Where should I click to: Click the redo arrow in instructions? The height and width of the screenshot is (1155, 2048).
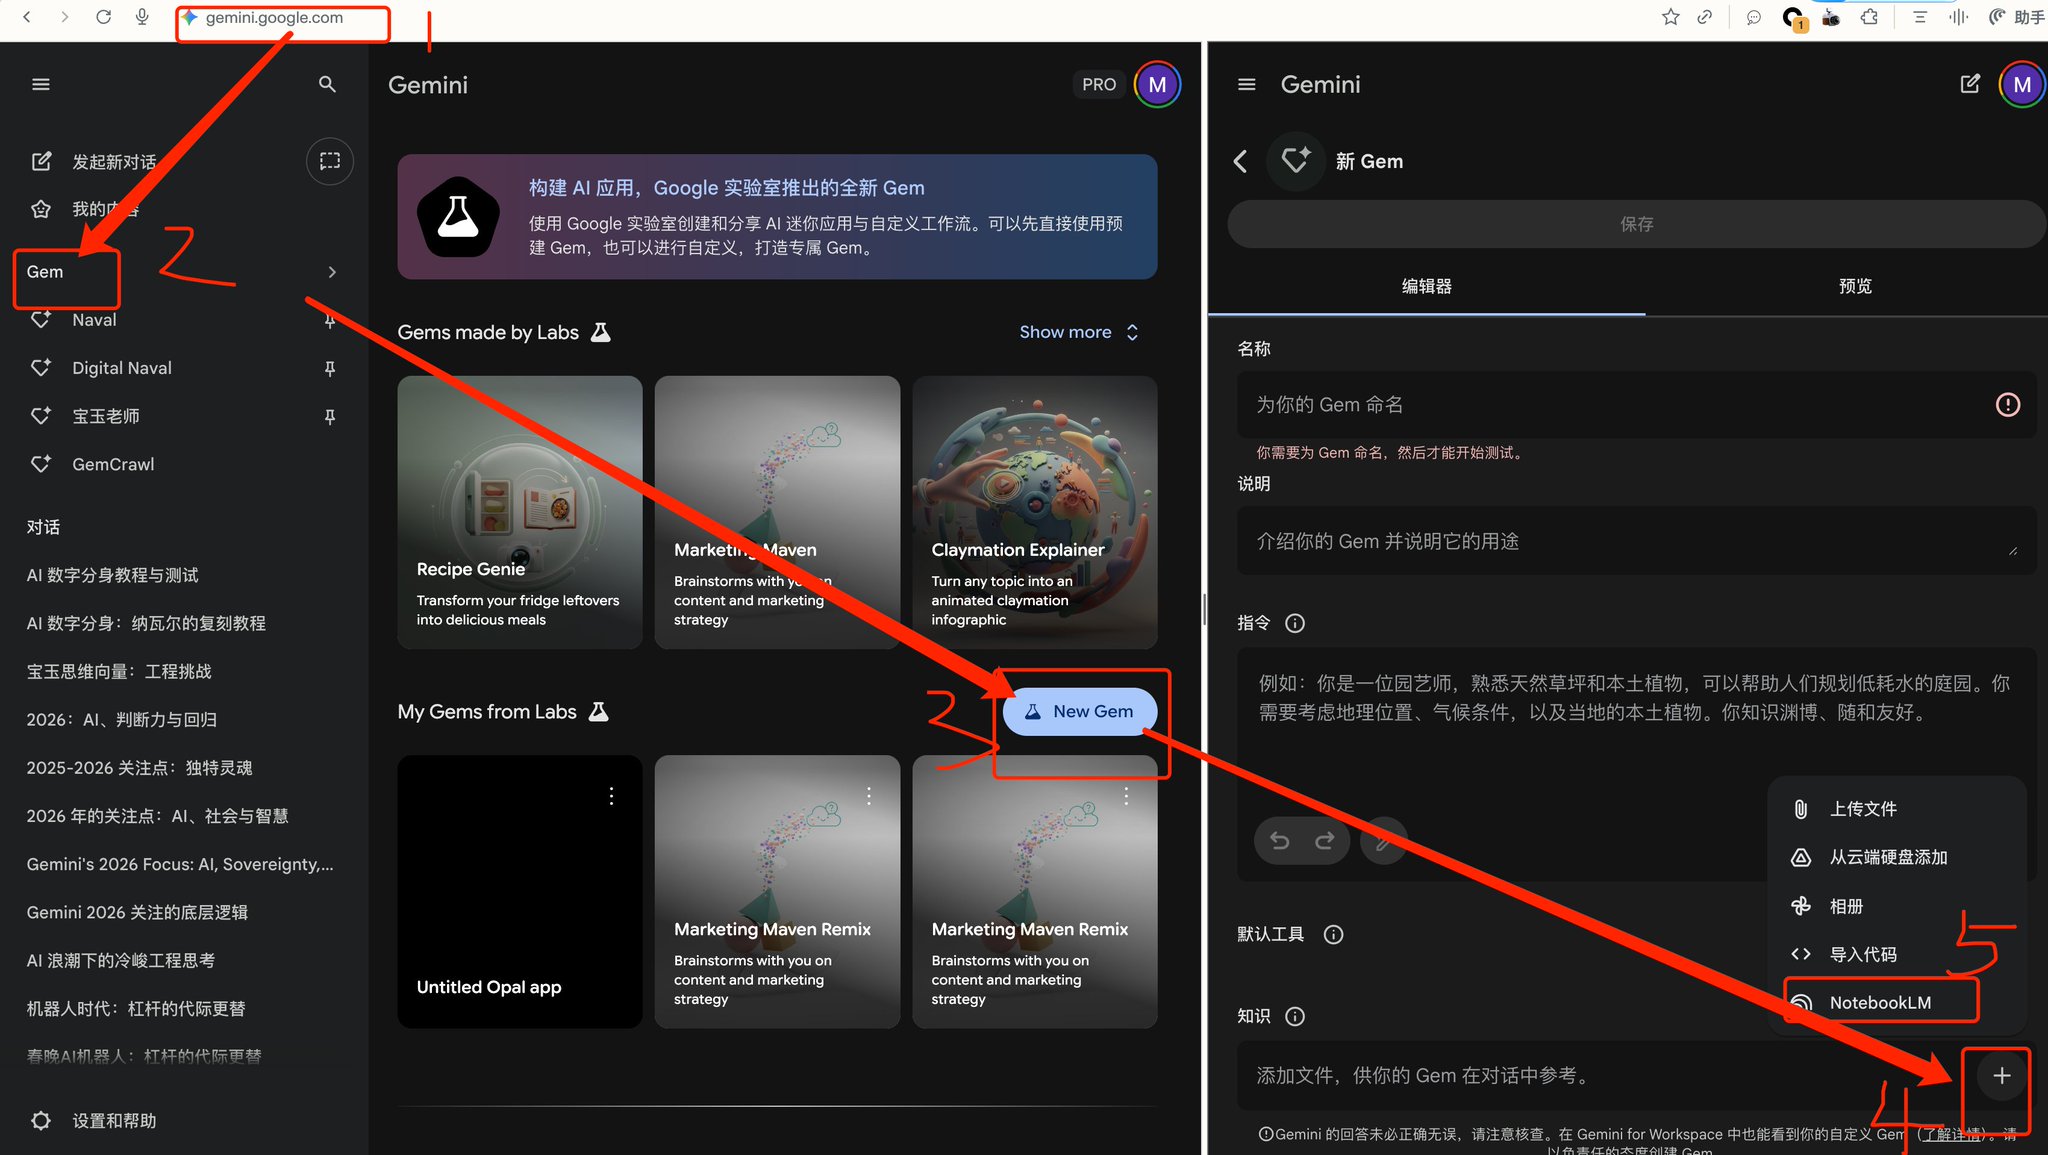[x=1325, y=841]
